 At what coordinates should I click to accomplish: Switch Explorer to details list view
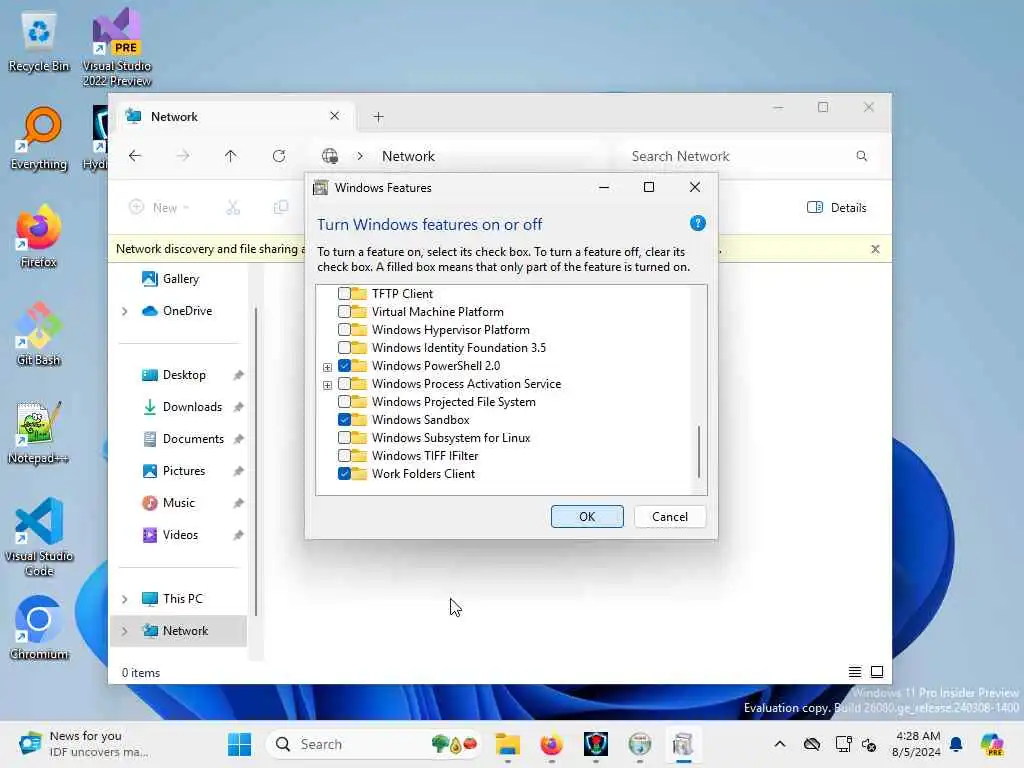coord(854,672)
